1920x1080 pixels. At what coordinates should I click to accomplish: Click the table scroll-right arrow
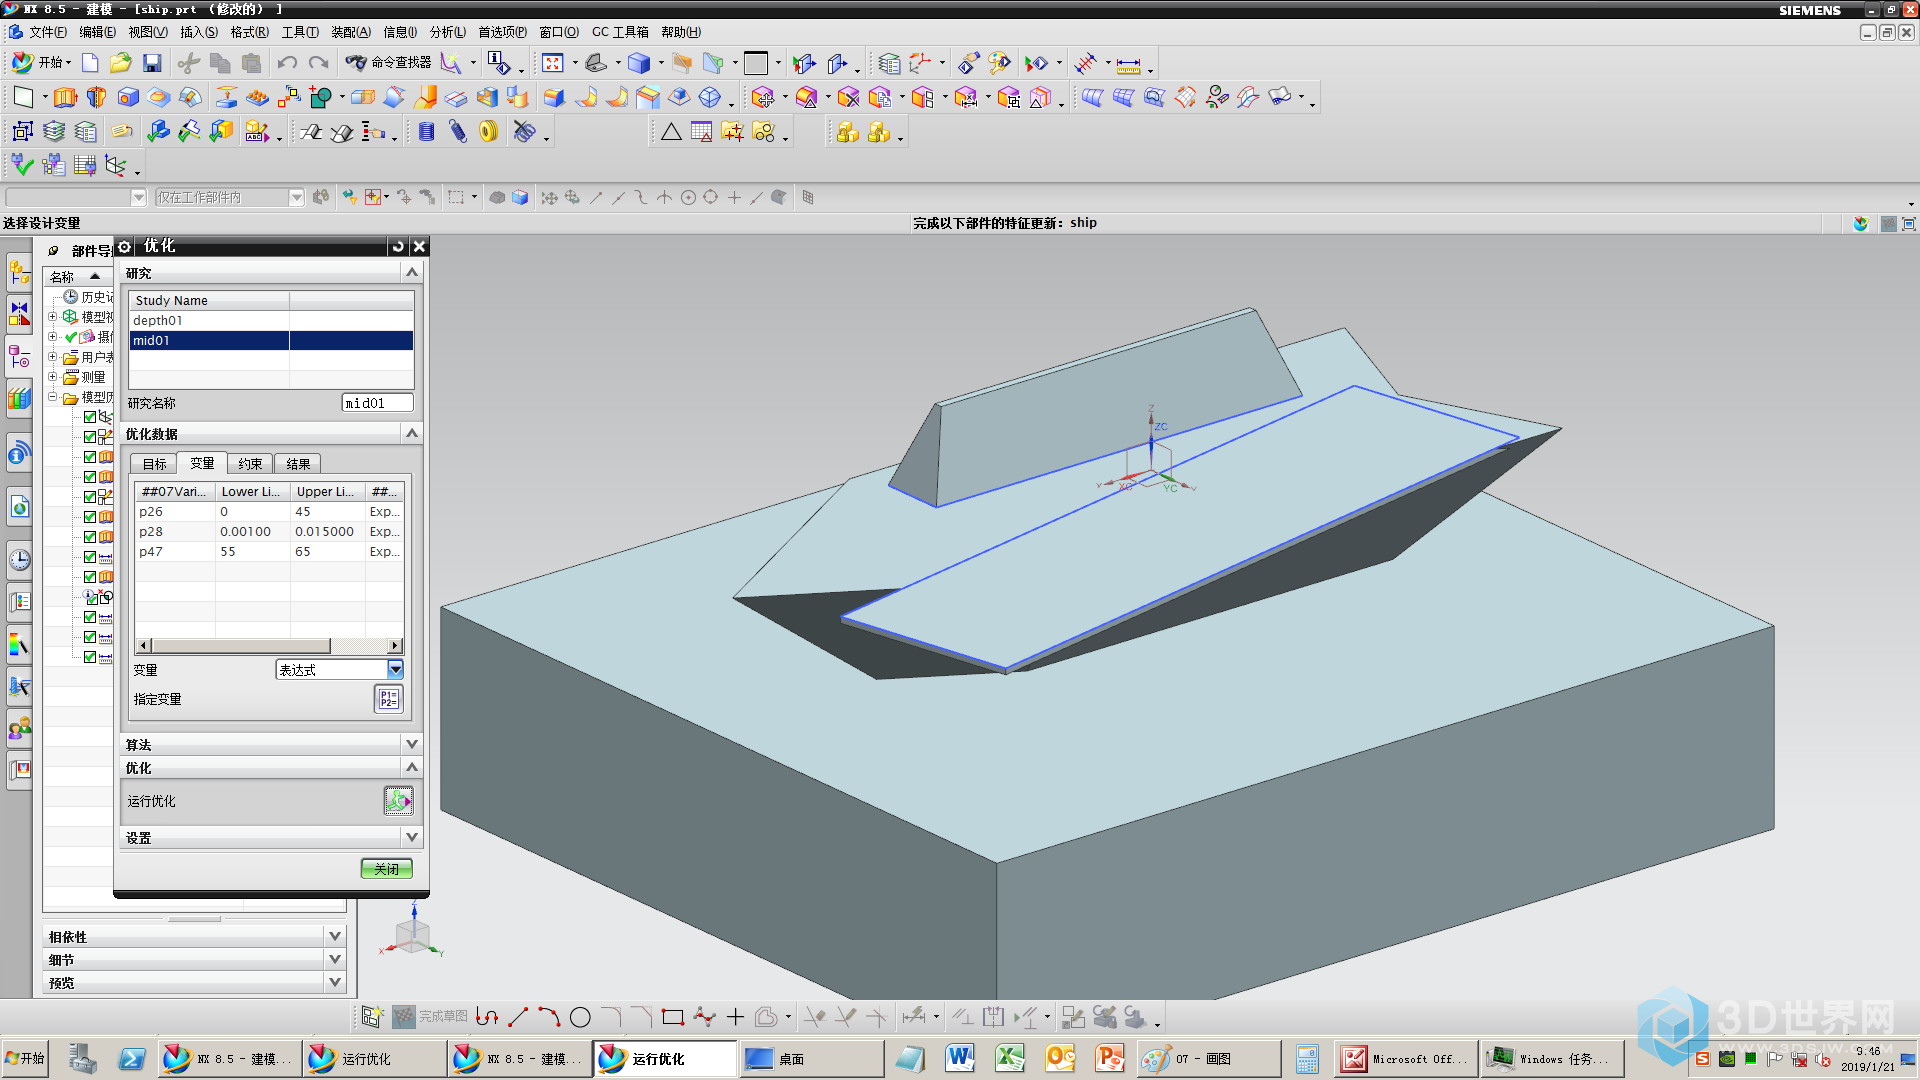coord(395,646)
